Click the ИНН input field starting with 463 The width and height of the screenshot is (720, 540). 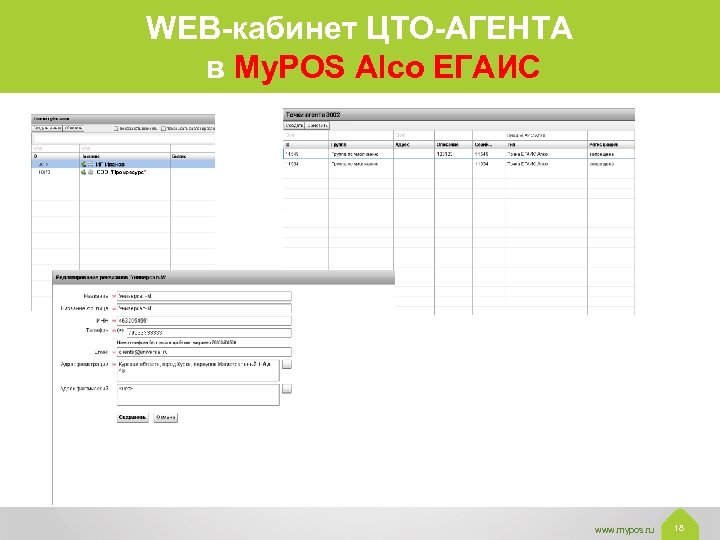coord(204,321)
